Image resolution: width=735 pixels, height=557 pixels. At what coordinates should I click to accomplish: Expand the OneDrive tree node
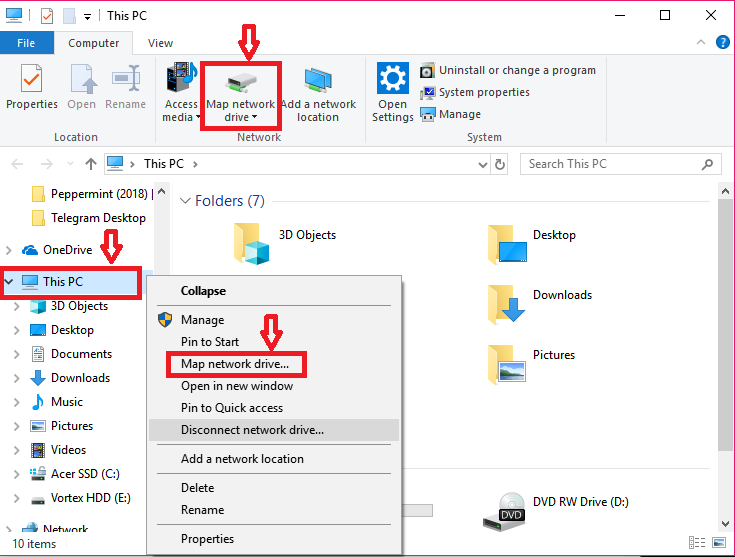tap(8, 250)
